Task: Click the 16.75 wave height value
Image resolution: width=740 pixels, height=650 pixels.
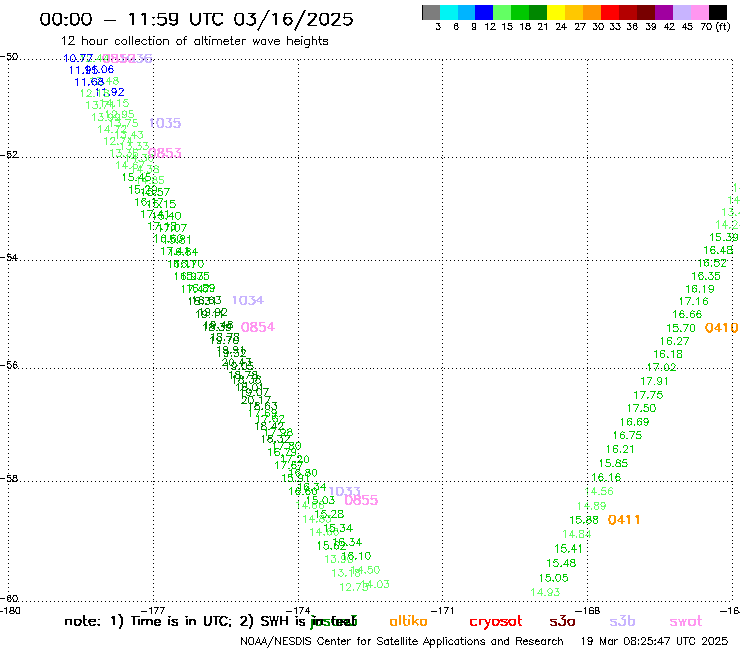Action: (x=627, y=435)
